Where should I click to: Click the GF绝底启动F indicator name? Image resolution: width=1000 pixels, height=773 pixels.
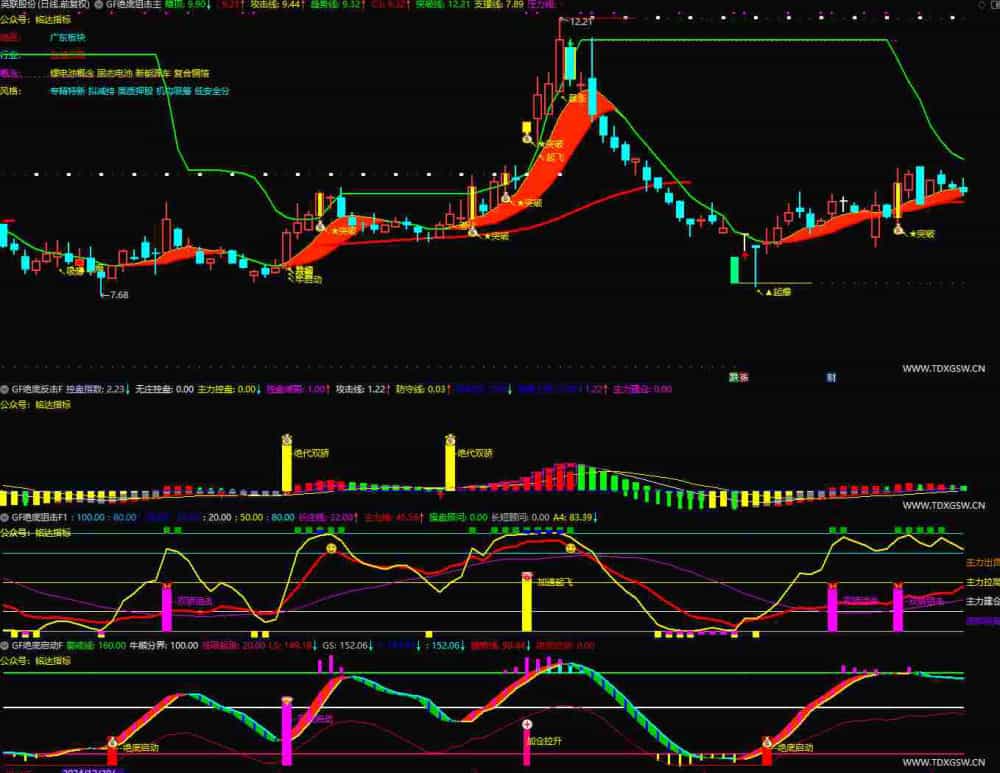click(37, 645)
